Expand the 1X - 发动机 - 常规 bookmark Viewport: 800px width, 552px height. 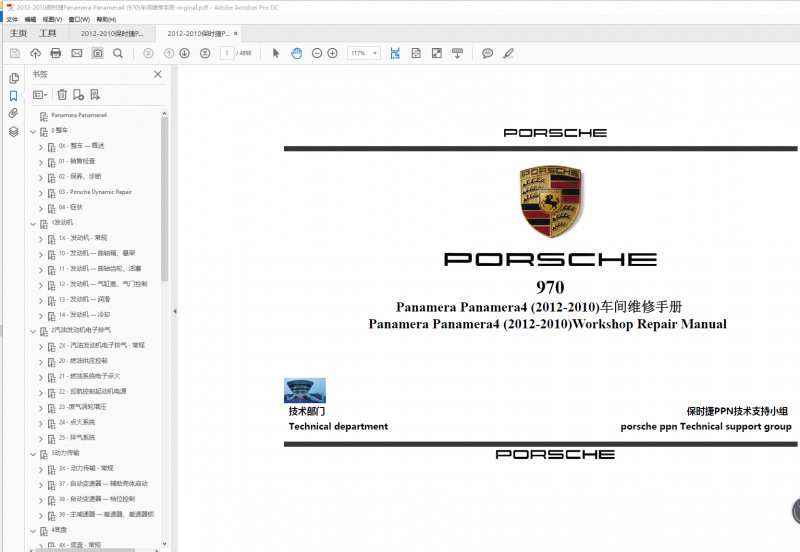(41, 239)
